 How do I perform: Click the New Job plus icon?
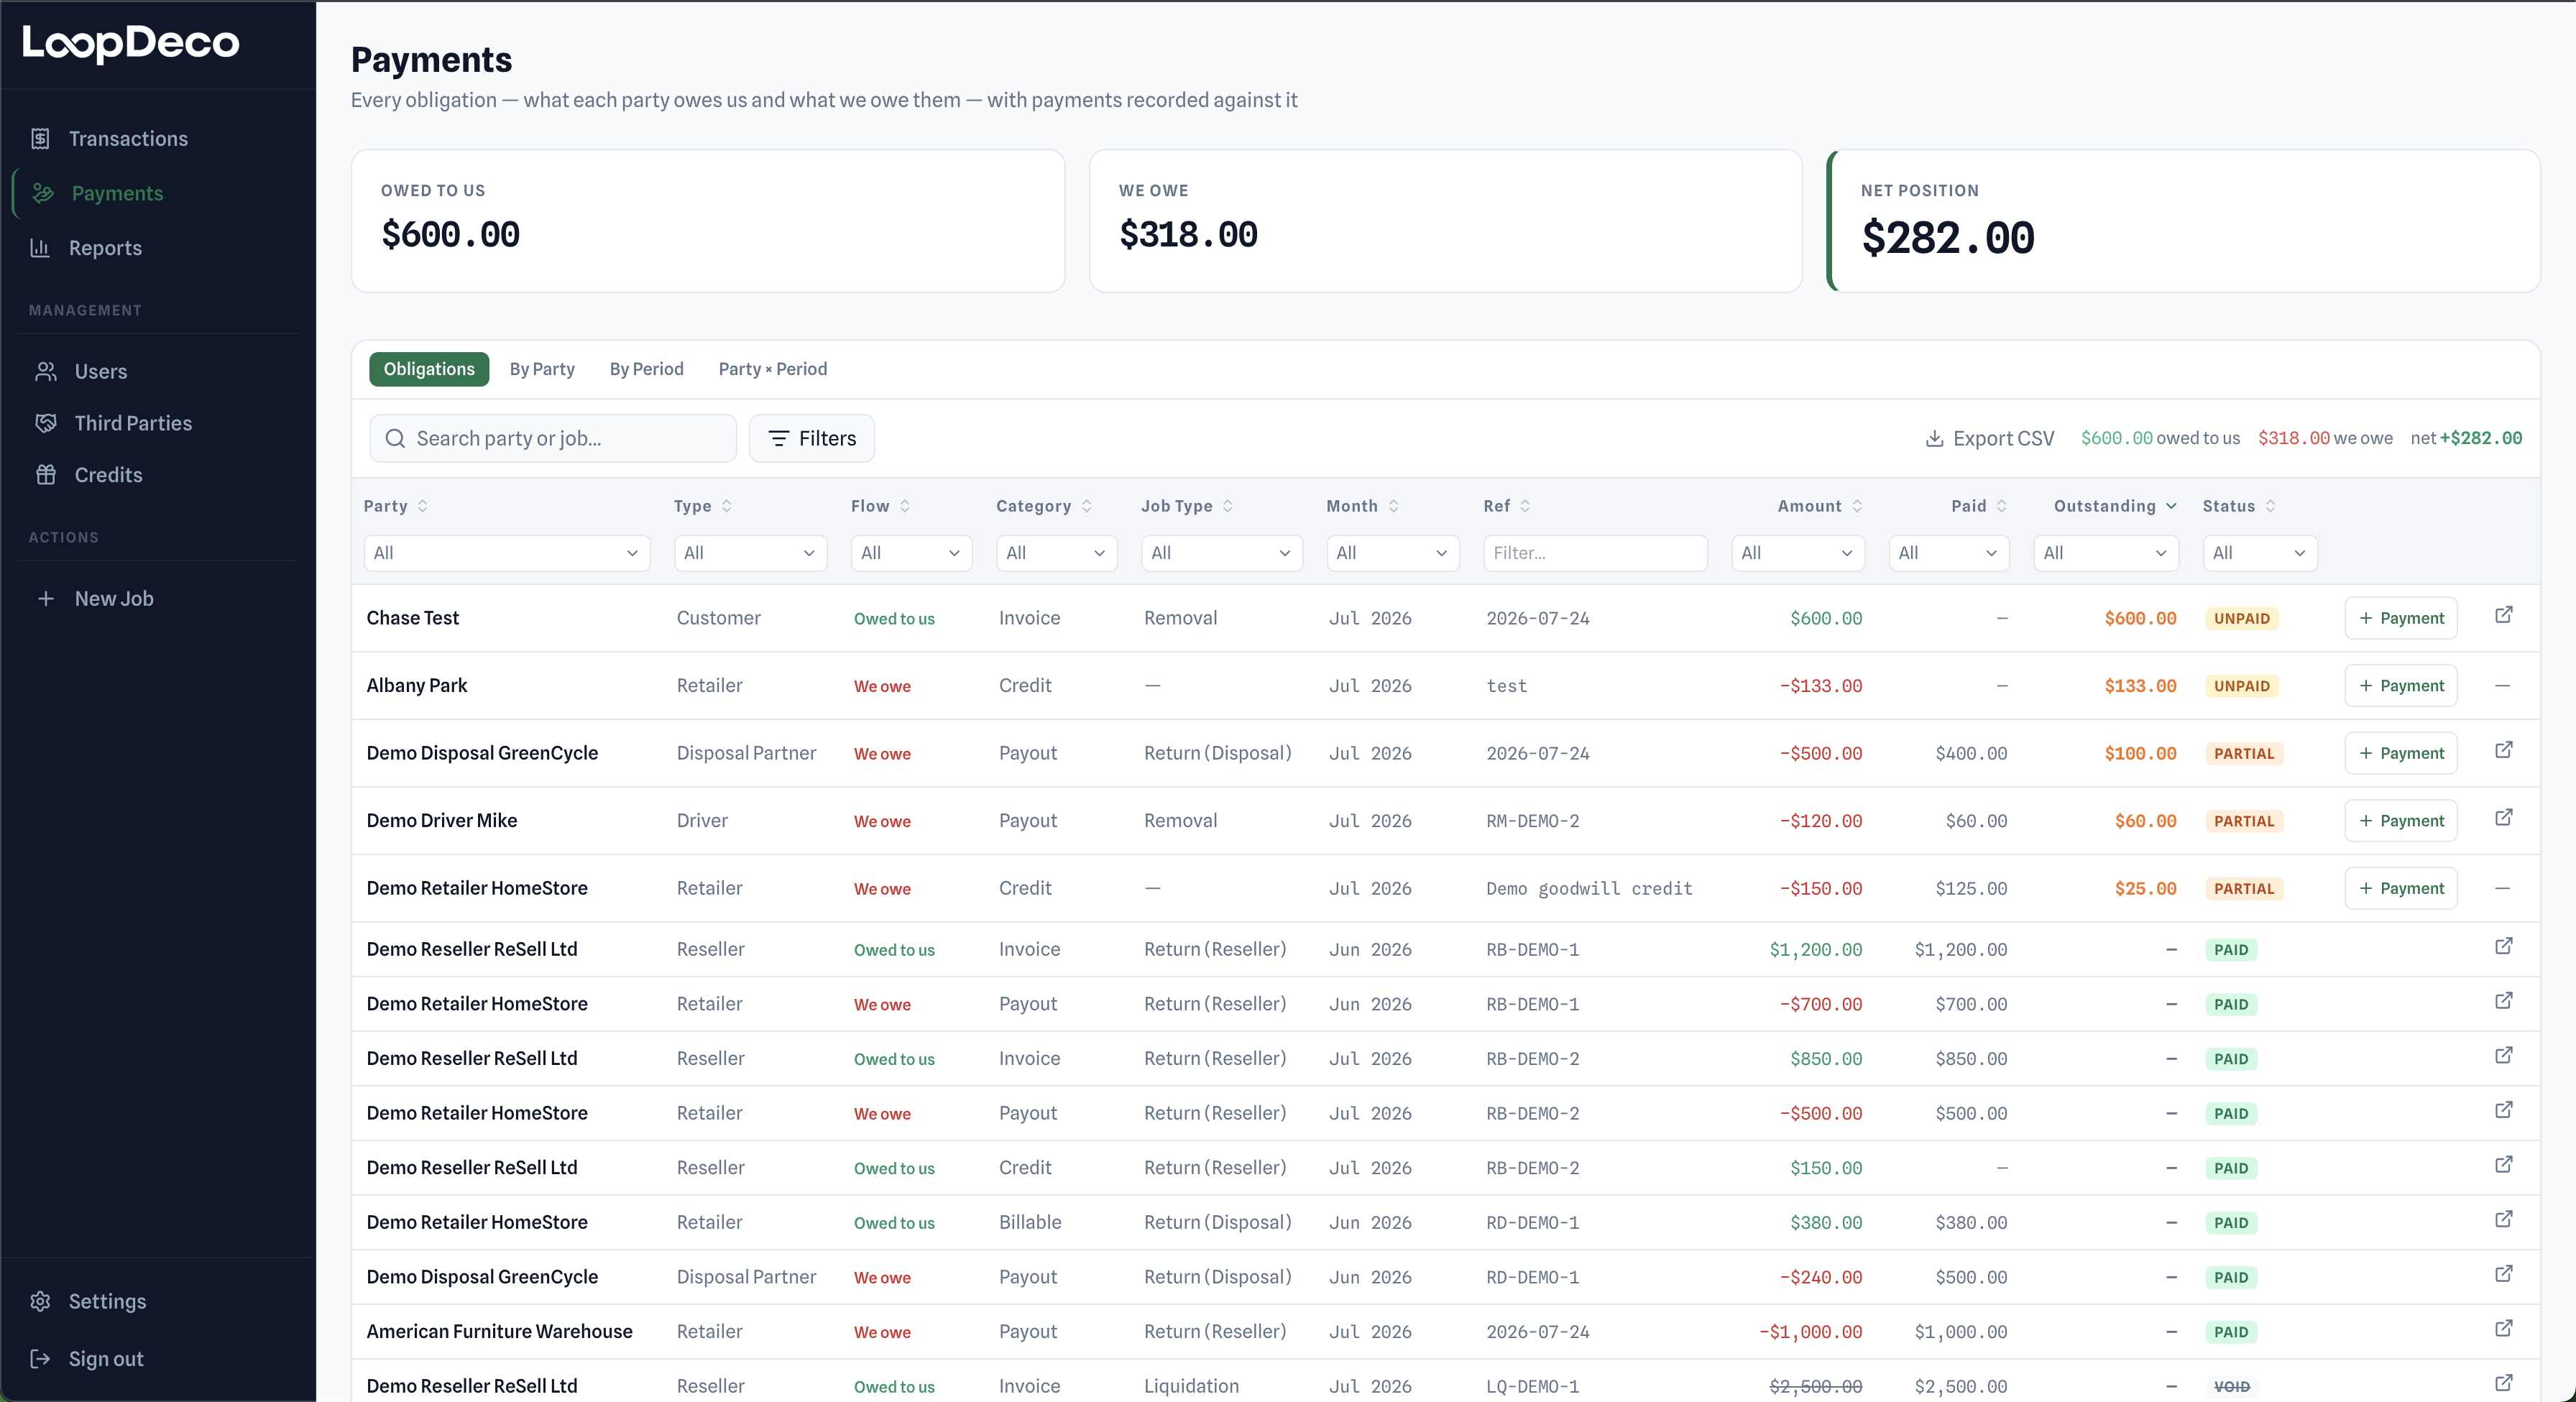[x=45, y=599]
